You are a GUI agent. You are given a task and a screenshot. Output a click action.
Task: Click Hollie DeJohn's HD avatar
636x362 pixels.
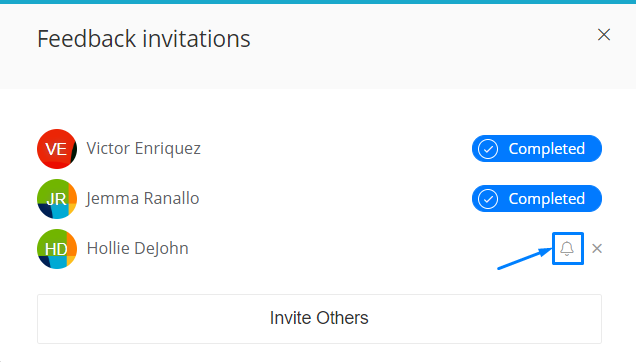[57, 249]
